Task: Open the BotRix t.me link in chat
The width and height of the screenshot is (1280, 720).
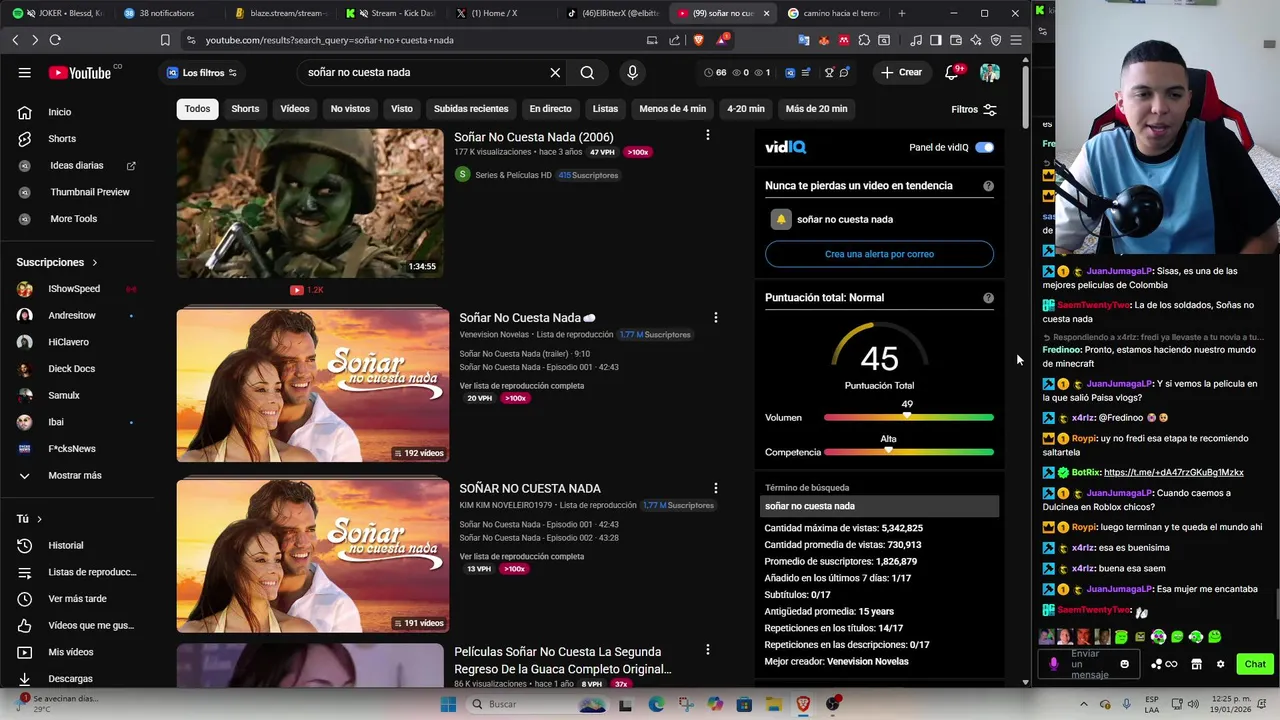Action: (x=1174, y=472)
